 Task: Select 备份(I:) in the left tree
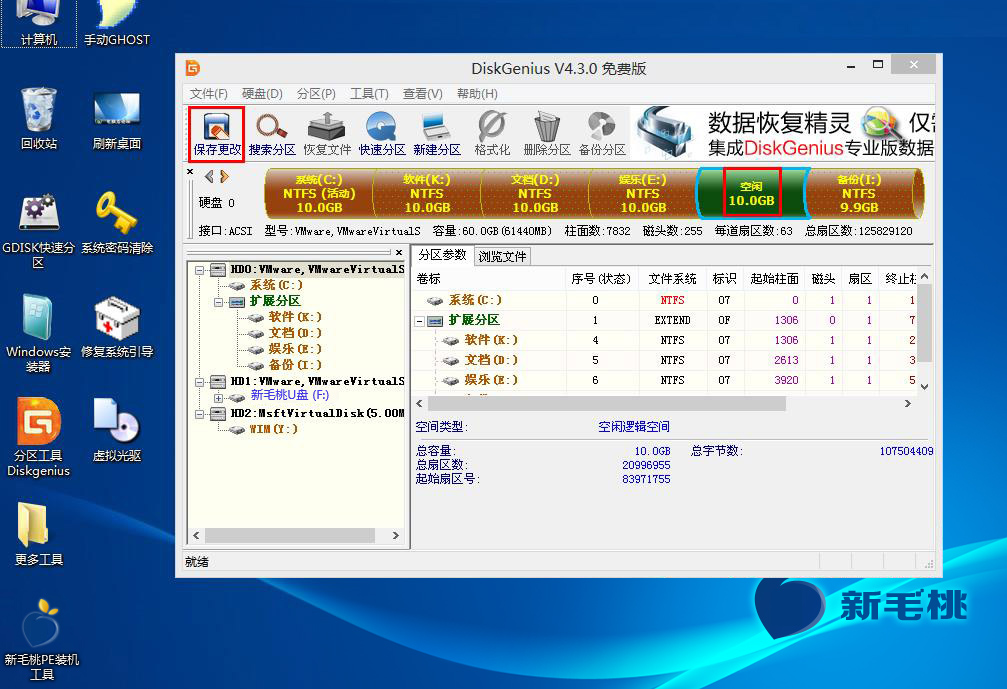click(295, 365)
